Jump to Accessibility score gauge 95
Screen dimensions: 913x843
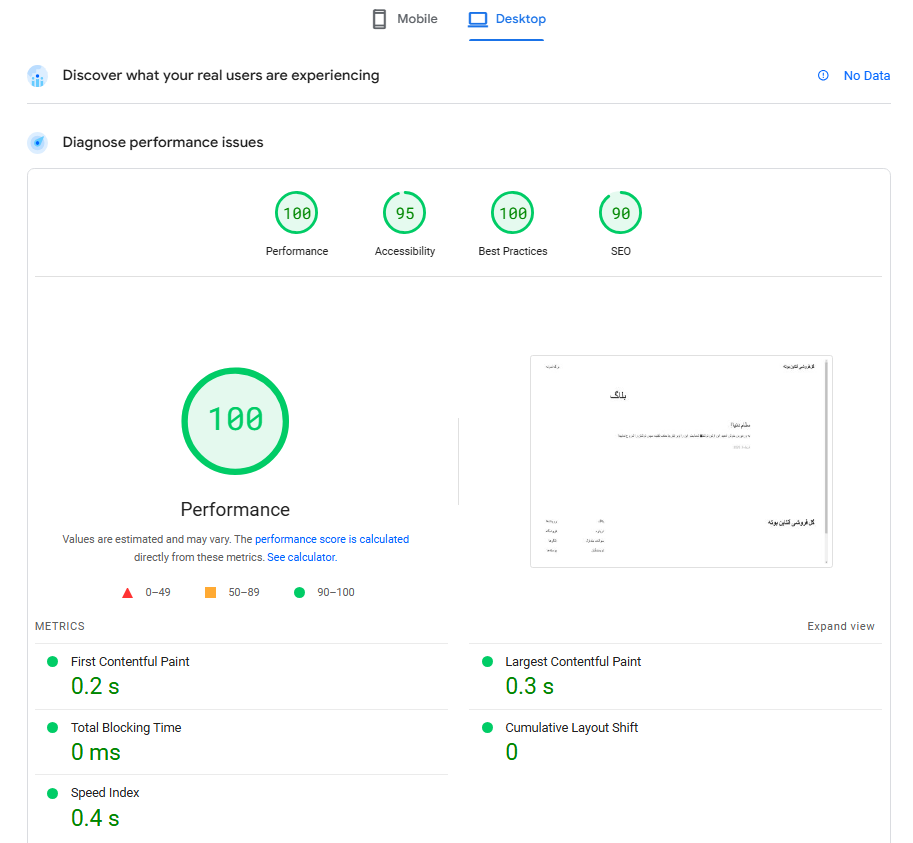pyautogui.click(x=405, y=212)
